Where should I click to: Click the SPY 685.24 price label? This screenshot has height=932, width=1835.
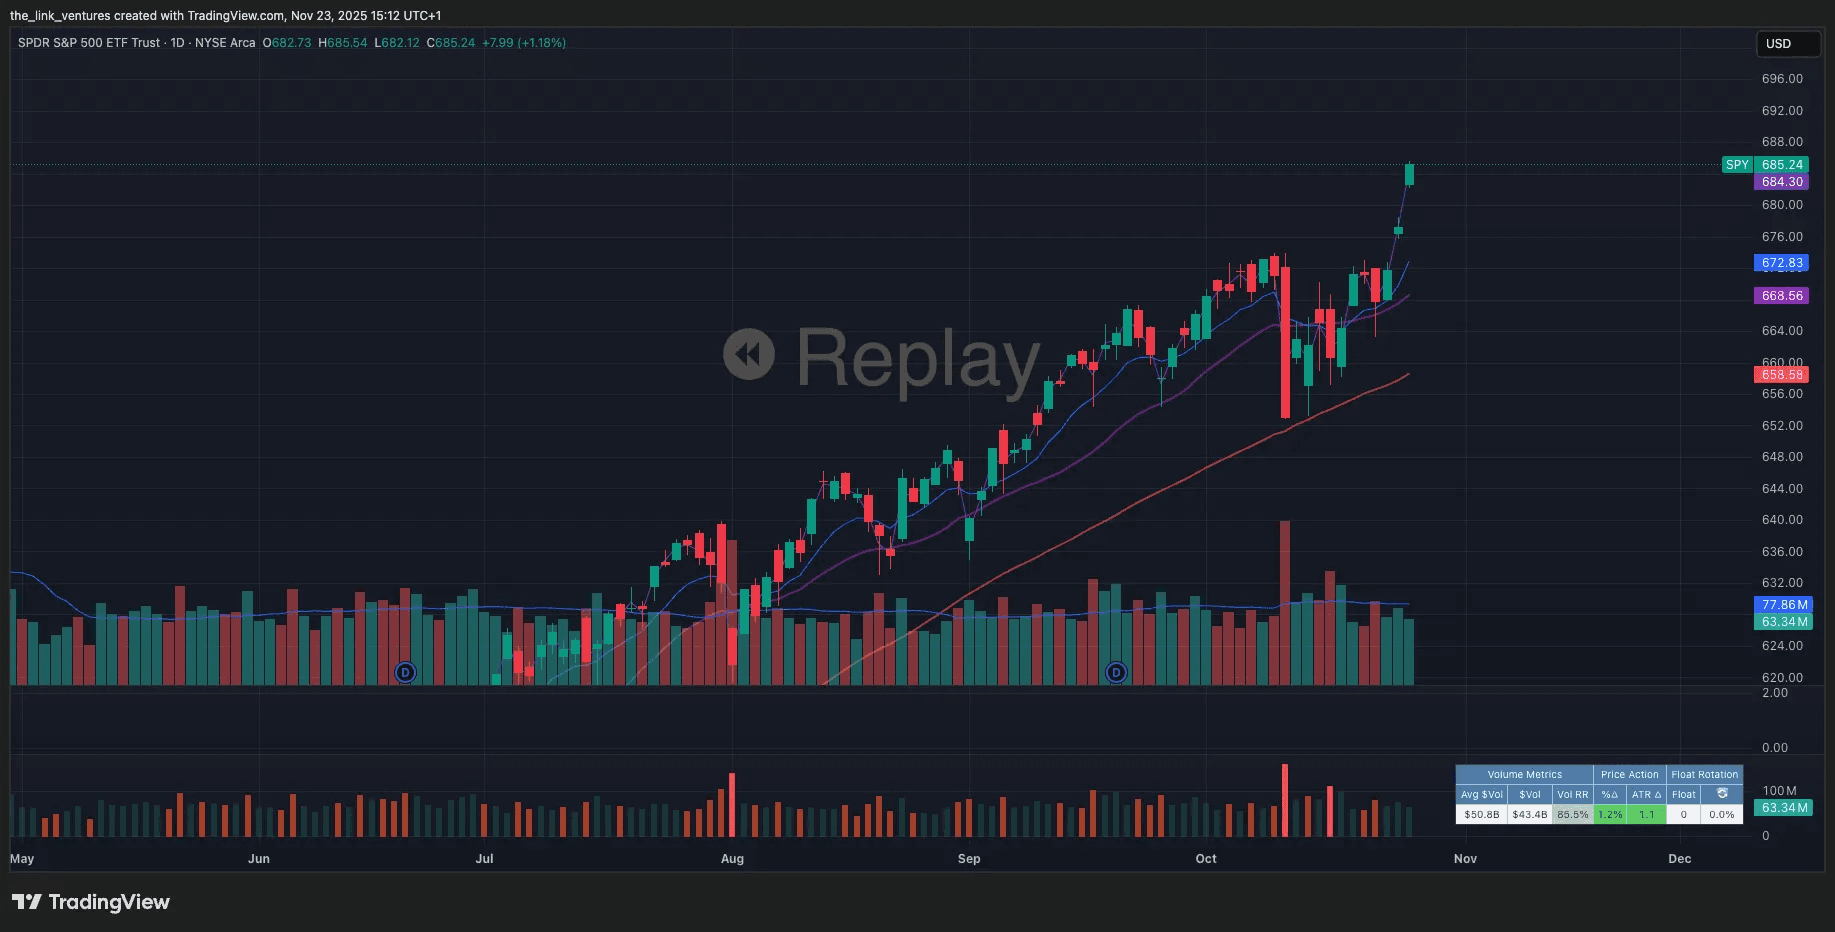click(x=1765, y=165)
